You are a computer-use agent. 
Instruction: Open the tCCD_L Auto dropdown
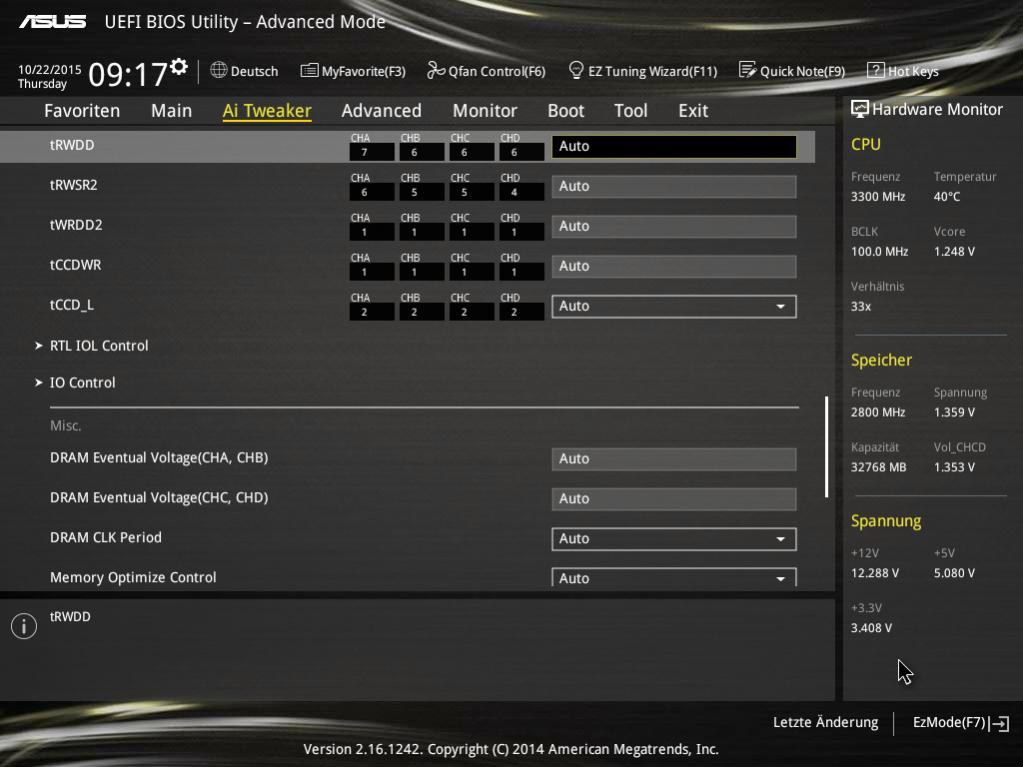pyautogui.click(x=674, y=307)
